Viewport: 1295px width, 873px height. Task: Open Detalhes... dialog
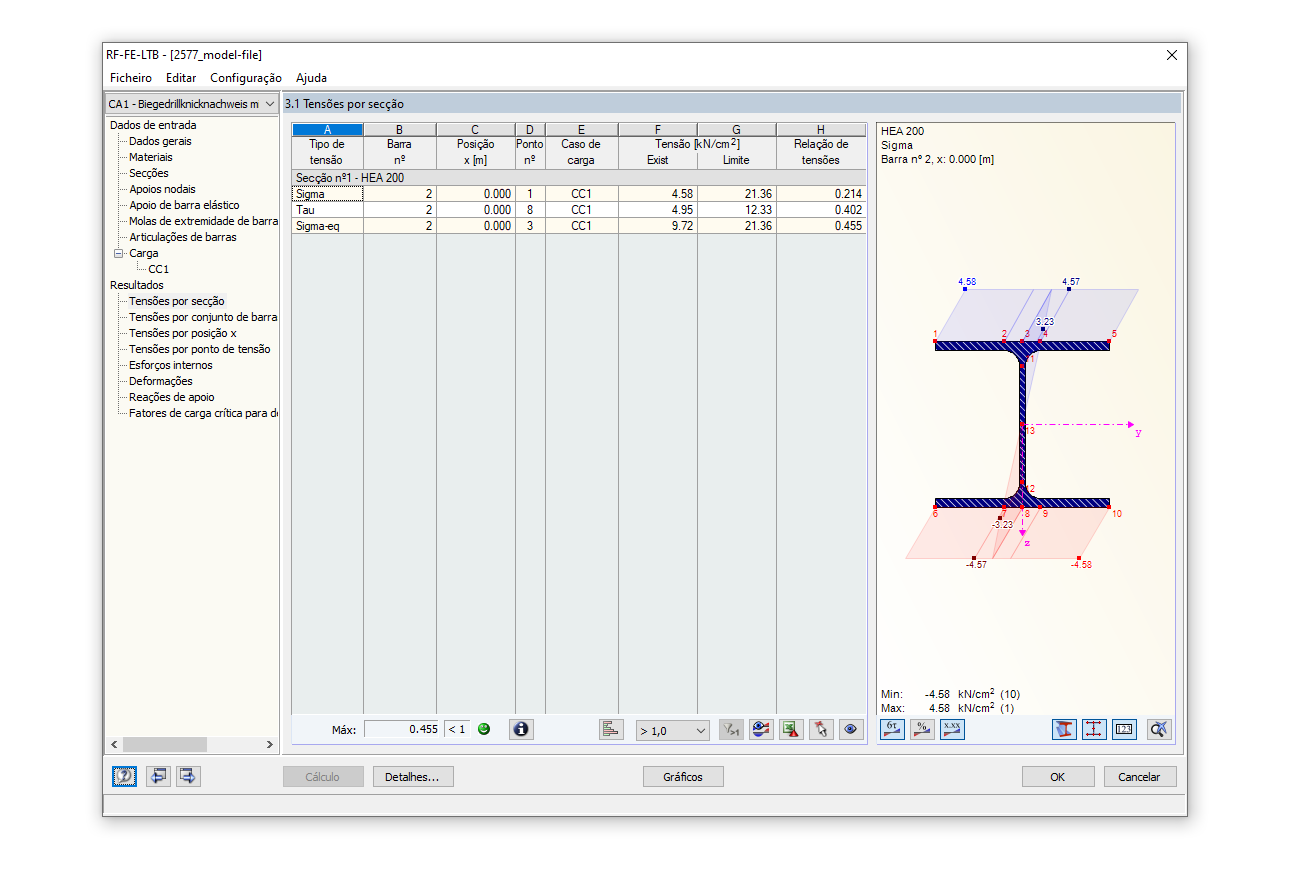pos(412,777)
